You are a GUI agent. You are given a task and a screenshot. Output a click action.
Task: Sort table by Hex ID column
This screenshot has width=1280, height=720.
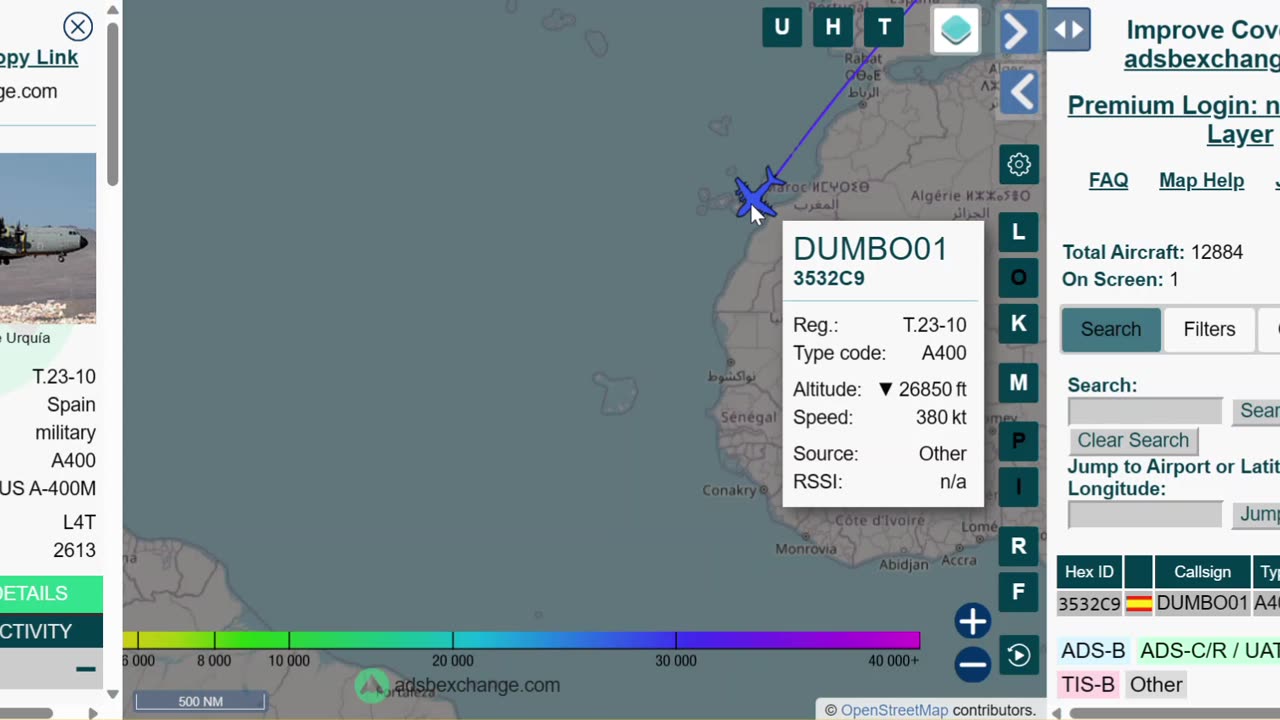click(x=1089, y=572)
